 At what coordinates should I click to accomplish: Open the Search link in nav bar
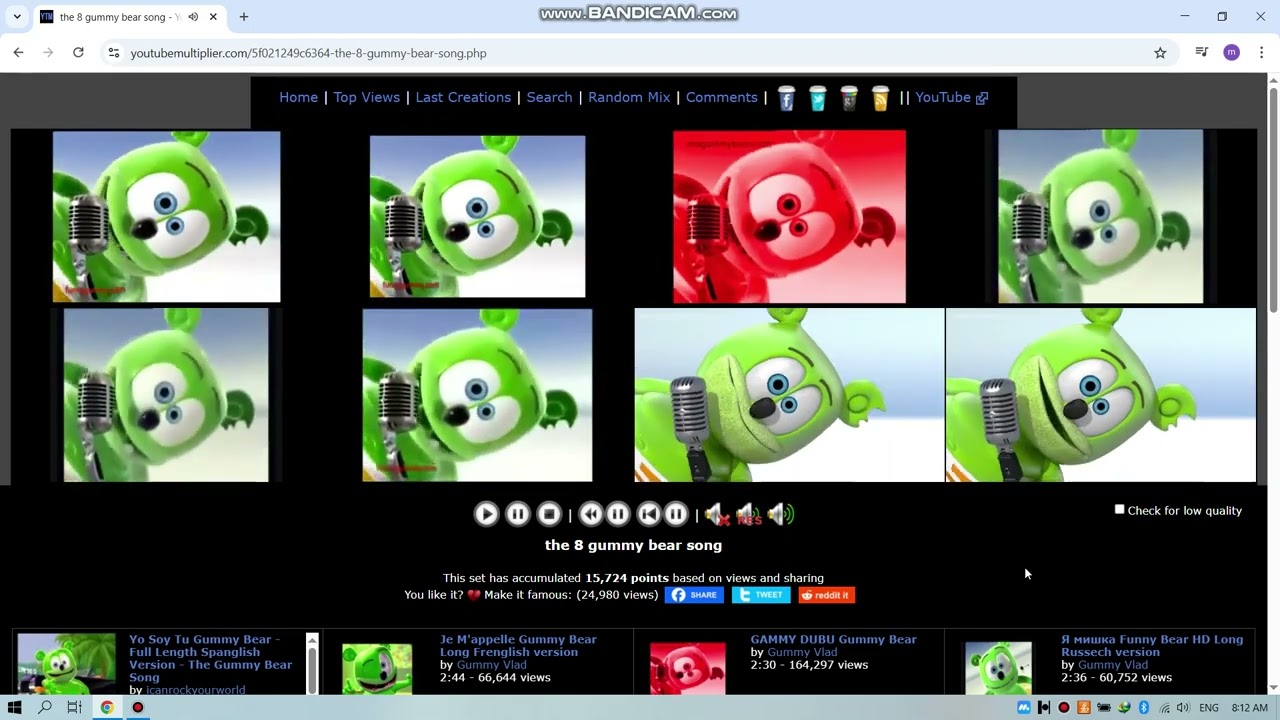[549, 97]
